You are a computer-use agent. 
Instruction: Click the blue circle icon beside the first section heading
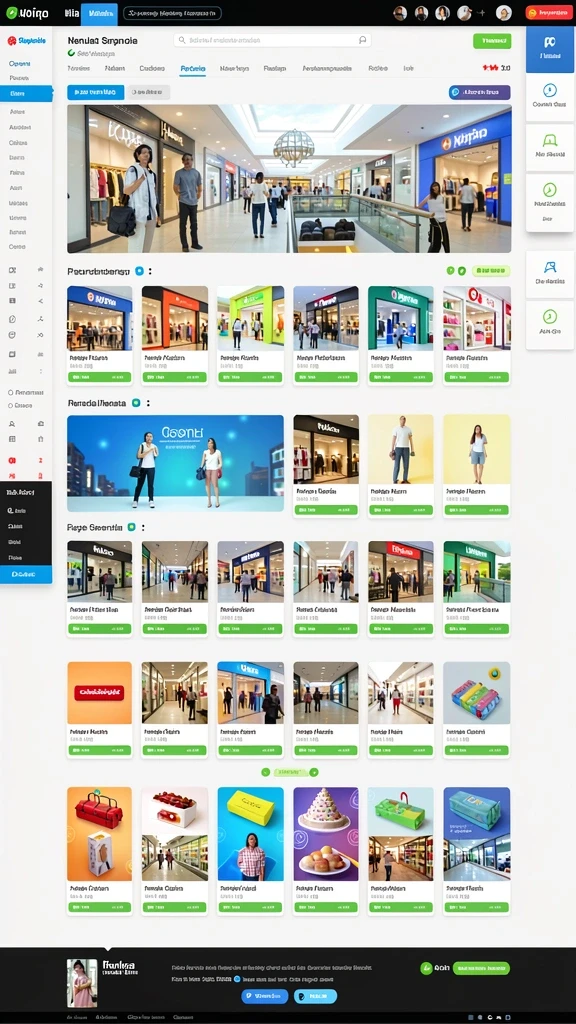[x=138, y=270]
